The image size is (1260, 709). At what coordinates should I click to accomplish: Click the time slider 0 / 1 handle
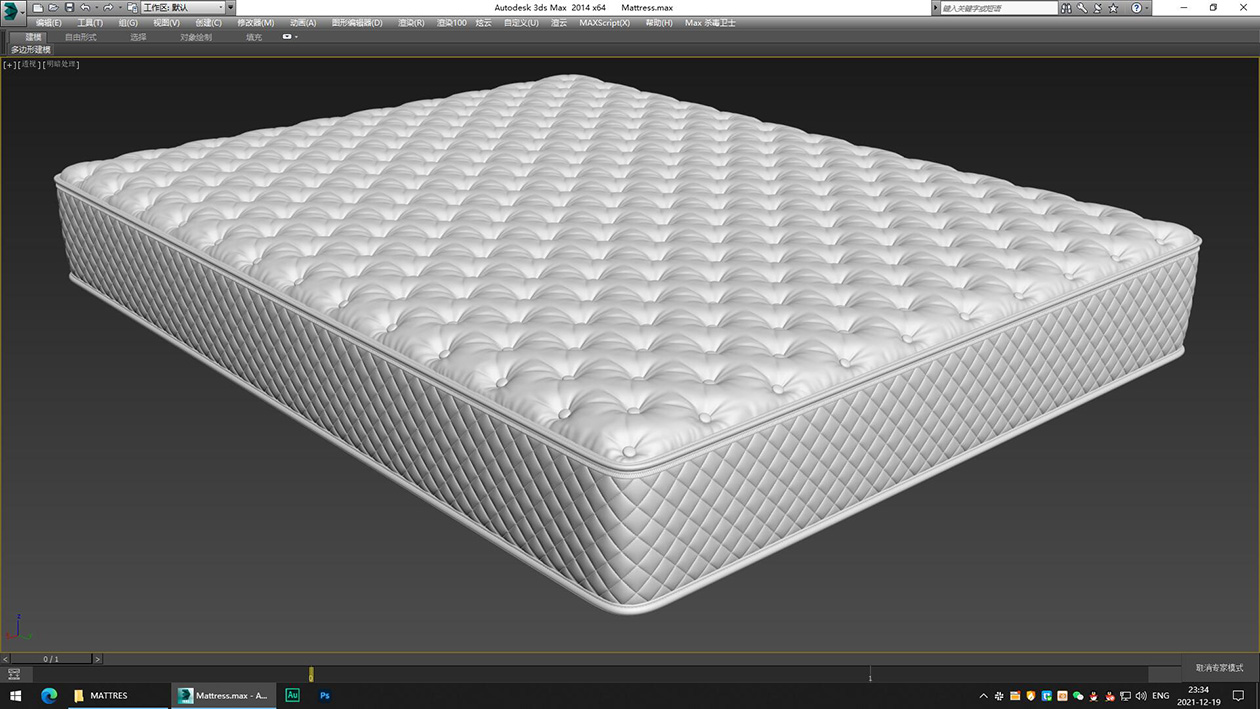51,659
